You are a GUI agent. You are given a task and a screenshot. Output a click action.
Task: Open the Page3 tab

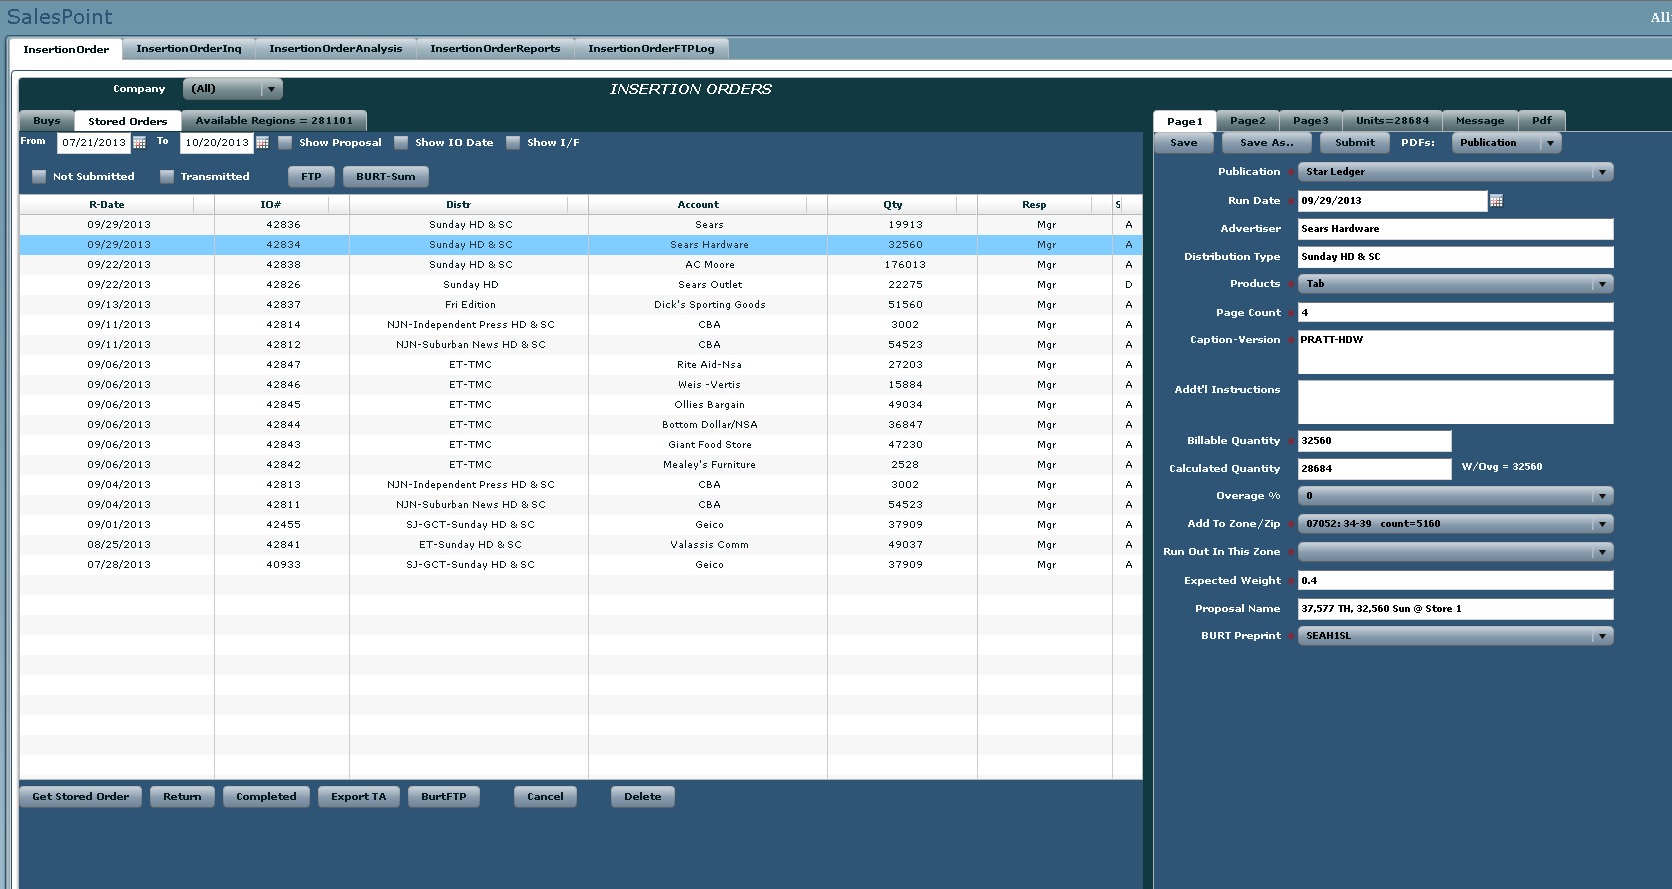tap(1311, 121)
